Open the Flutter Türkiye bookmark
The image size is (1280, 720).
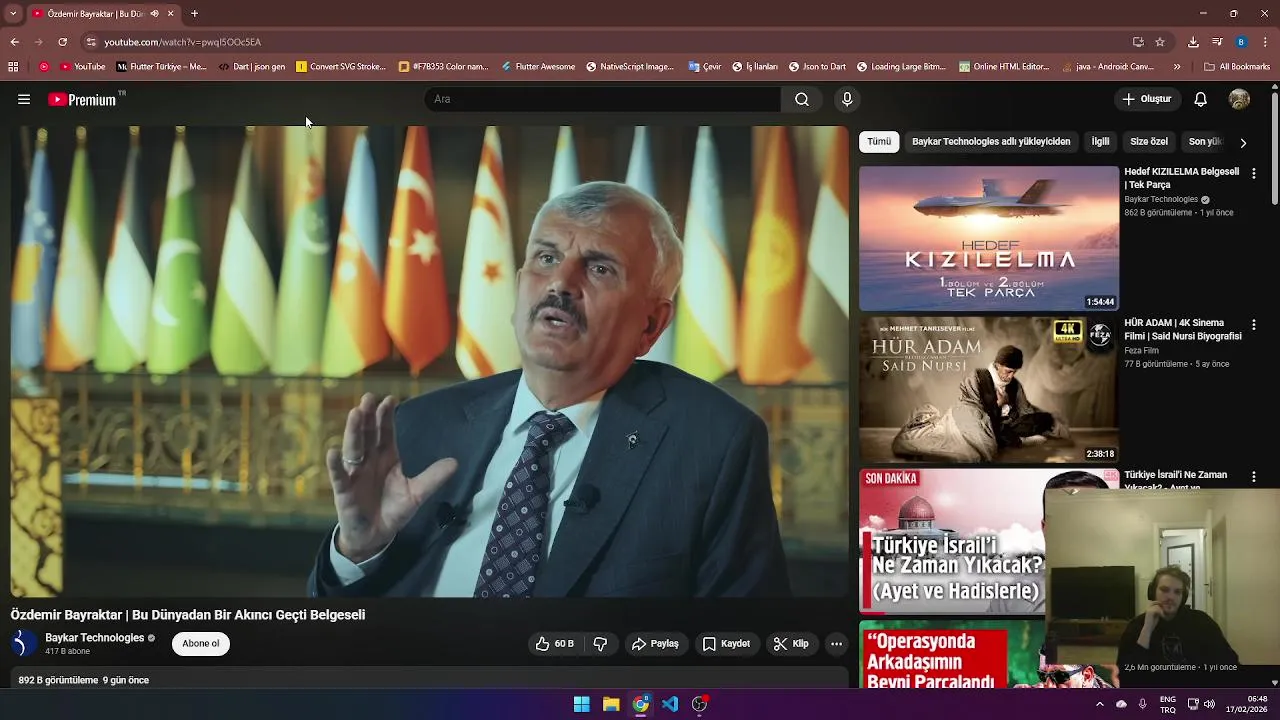point(162,67)
